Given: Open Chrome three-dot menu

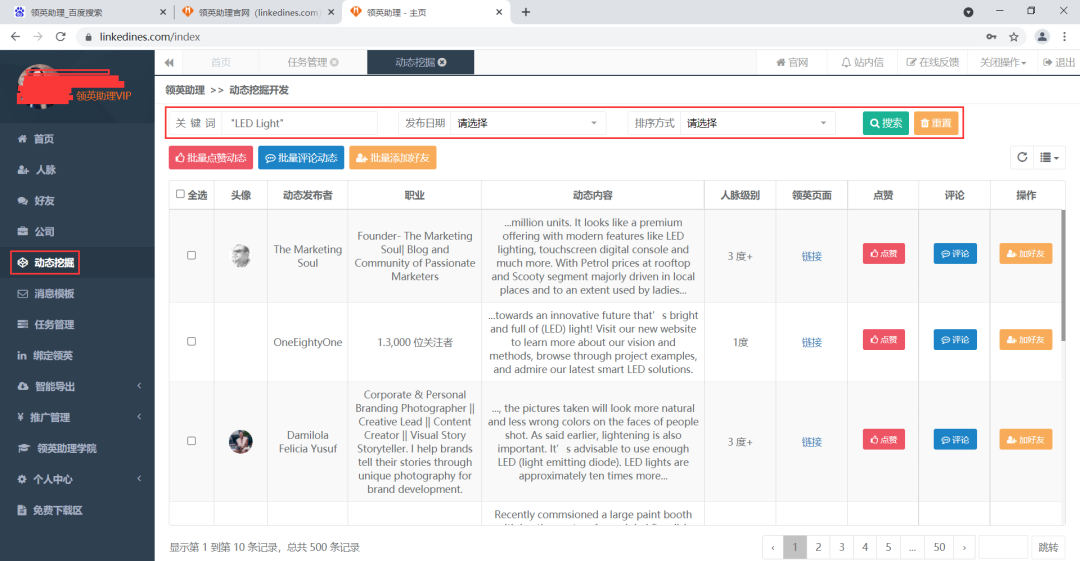Looking at the screenshot, I should [x=1065, y=37].
